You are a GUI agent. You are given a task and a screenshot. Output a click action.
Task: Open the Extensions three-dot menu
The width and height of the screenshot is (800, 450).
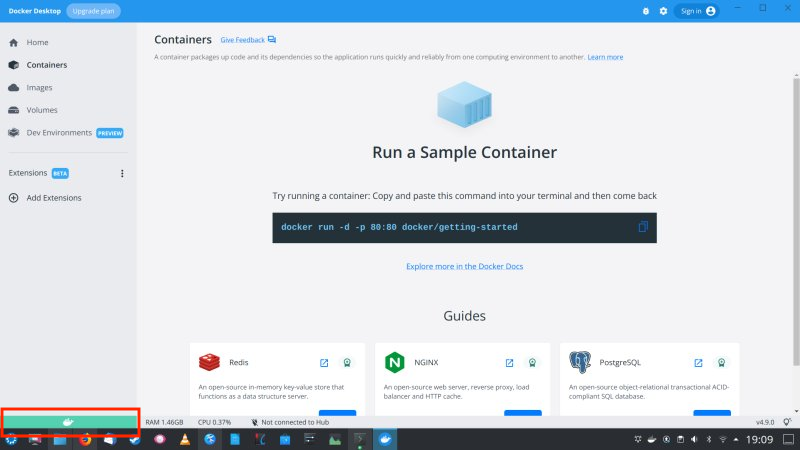[122, 173]
